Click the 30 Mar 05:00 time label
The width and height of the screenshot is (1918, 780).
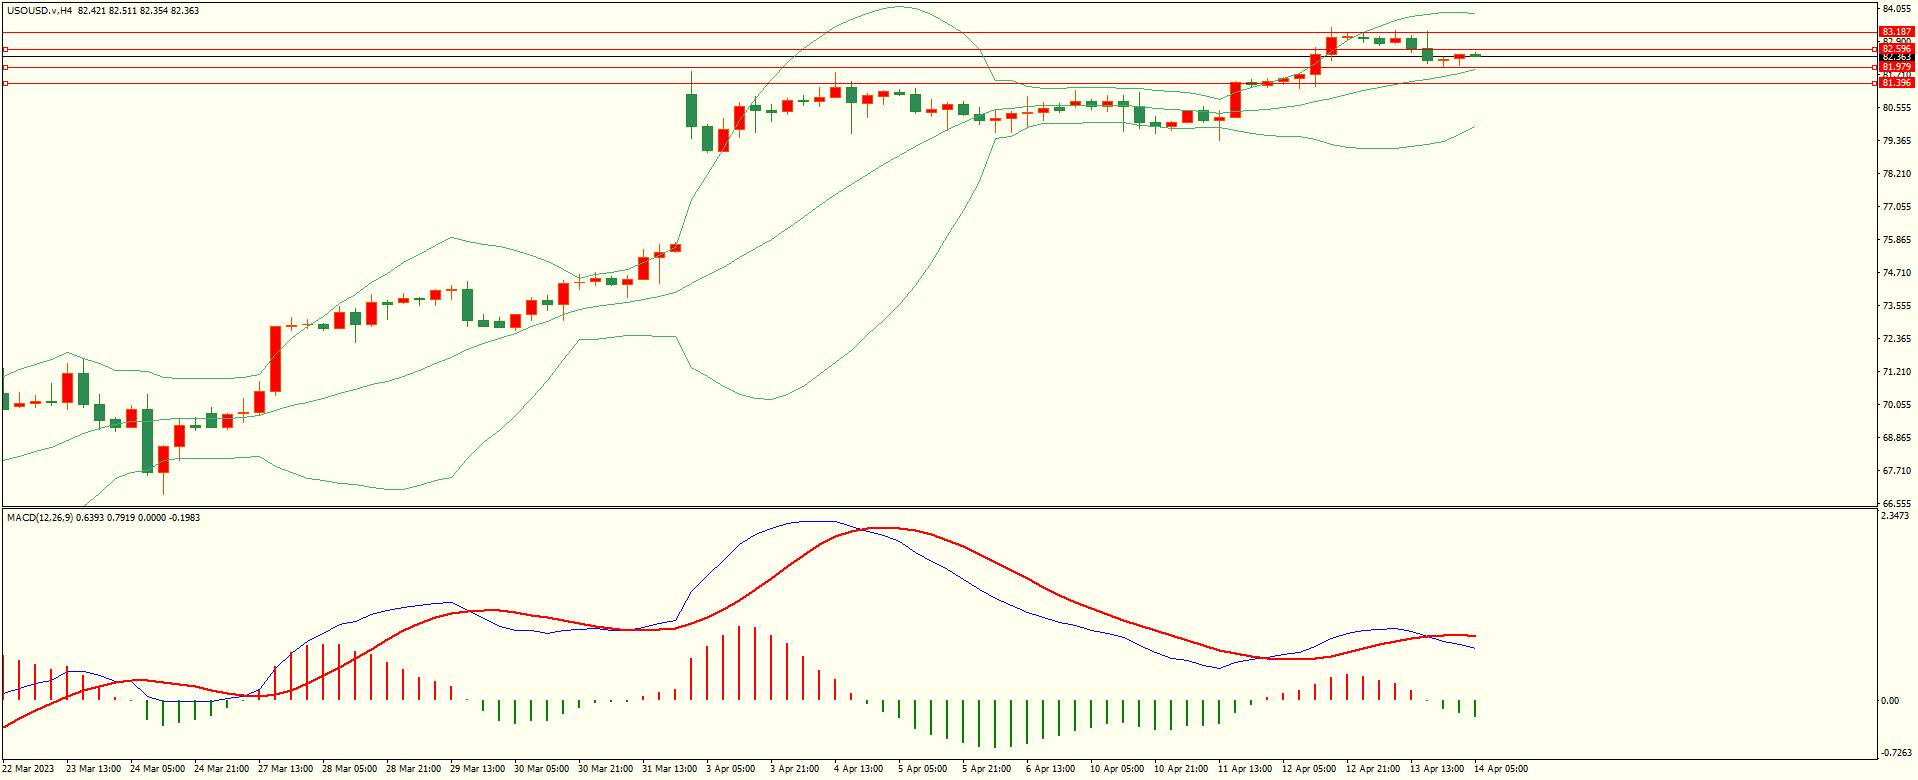[541, 769]
